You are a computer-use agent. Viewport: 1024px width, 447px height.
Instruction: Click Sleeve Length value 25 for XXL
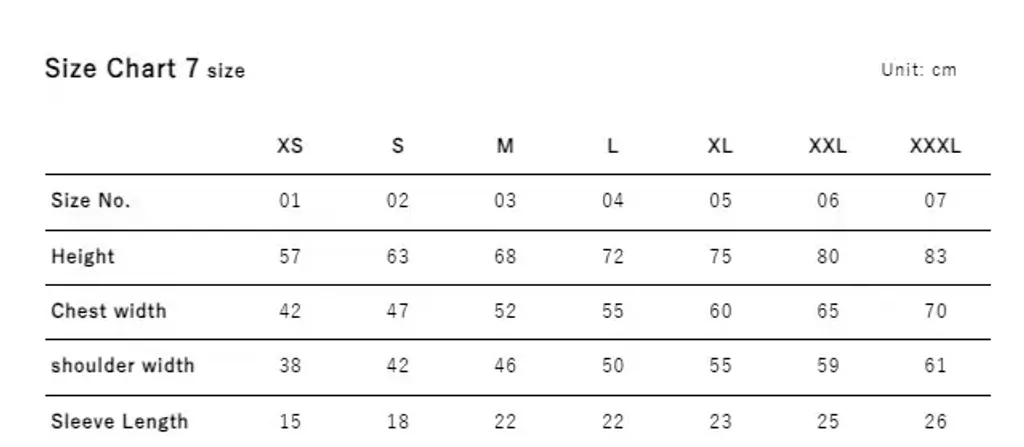tap(828, 421)
